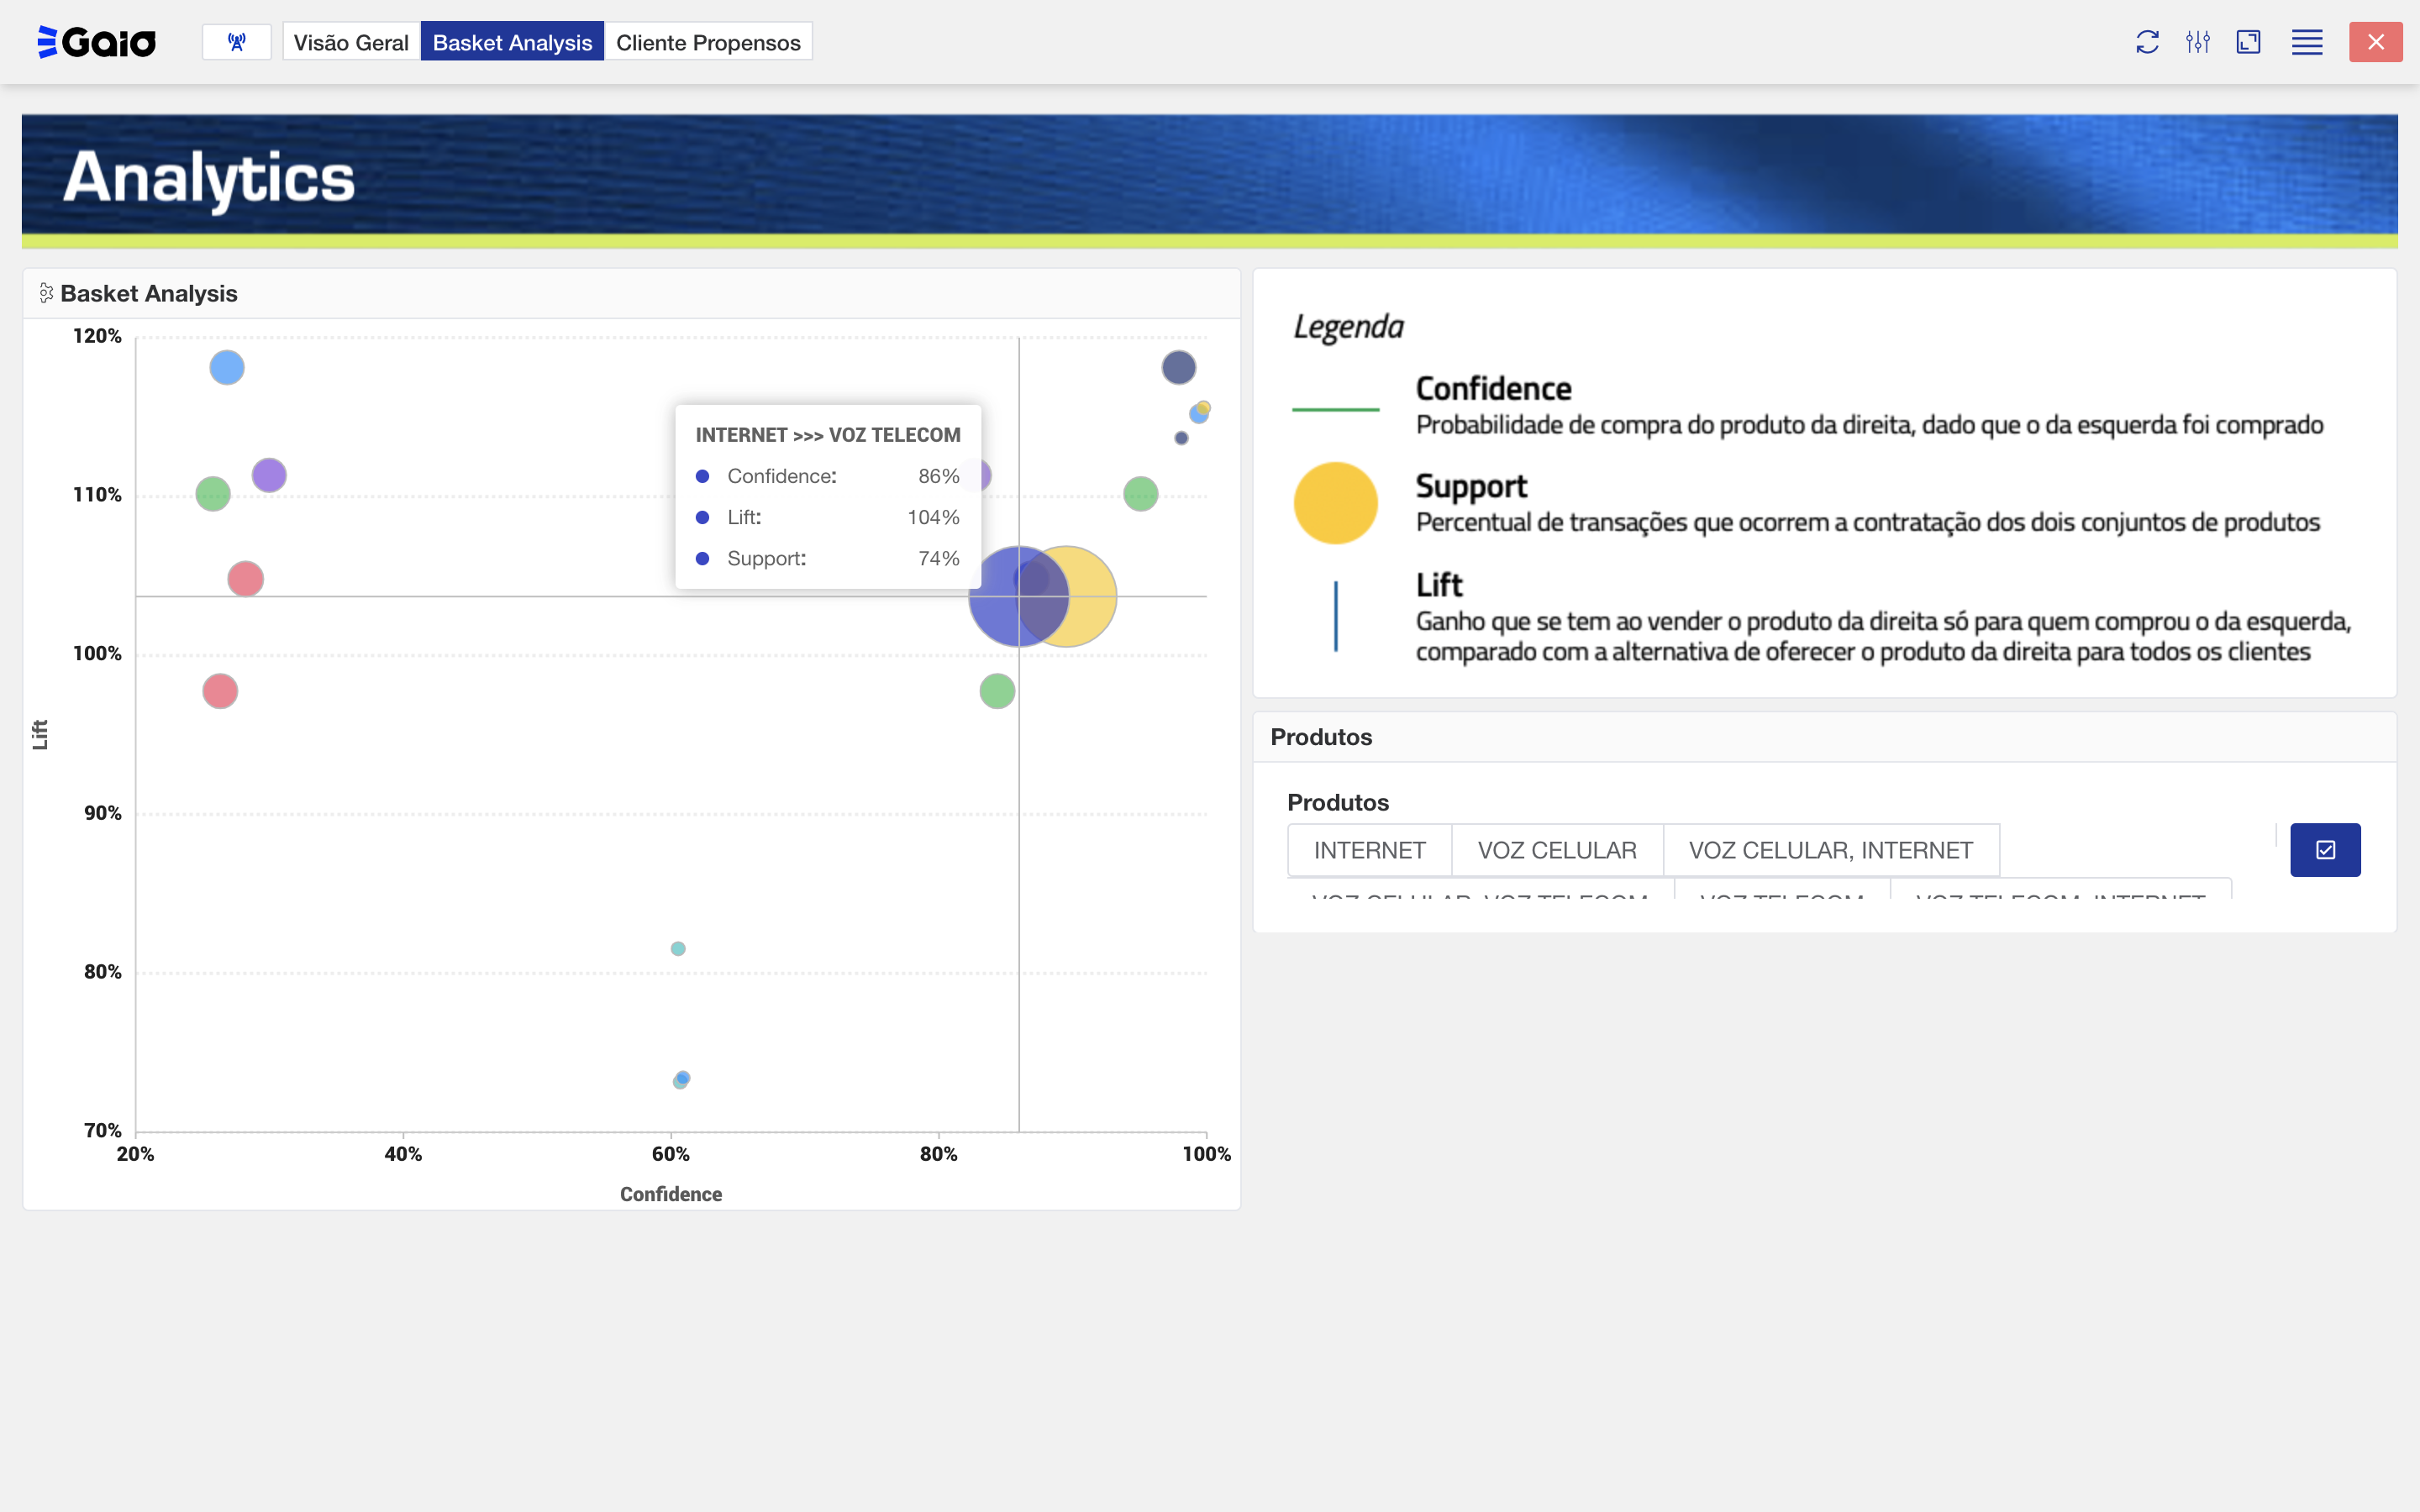Click the dark navy bubble at top right

coord(1178,367)
